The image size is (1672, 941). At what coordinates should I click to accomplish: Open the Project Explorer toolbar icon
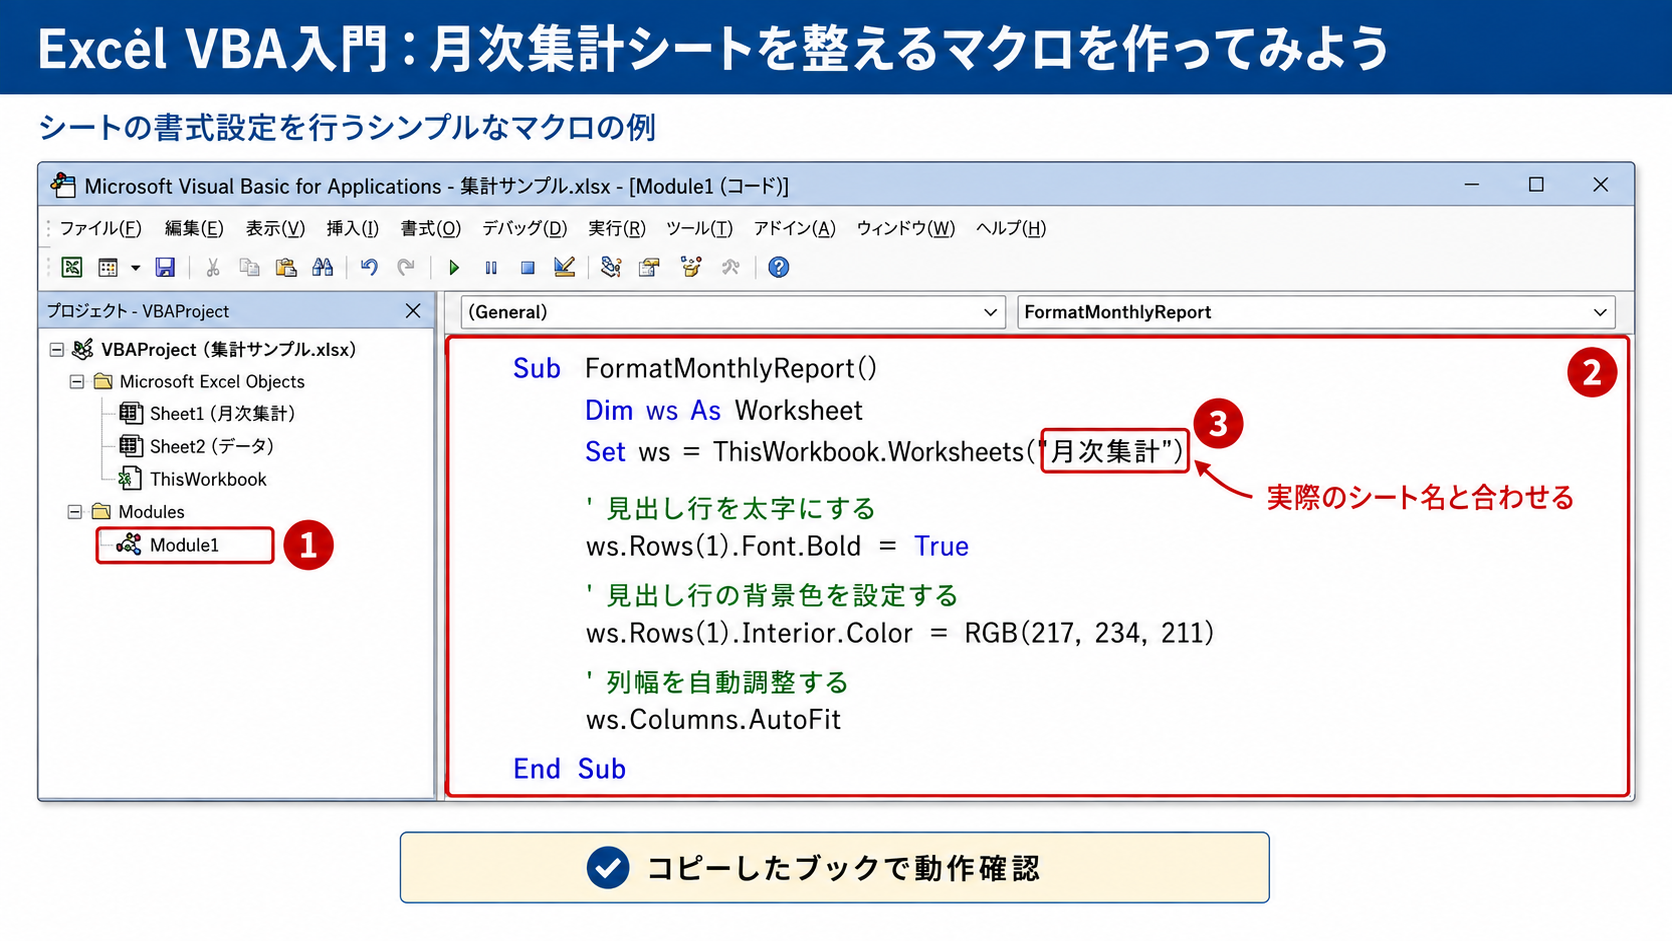[611, 267]
